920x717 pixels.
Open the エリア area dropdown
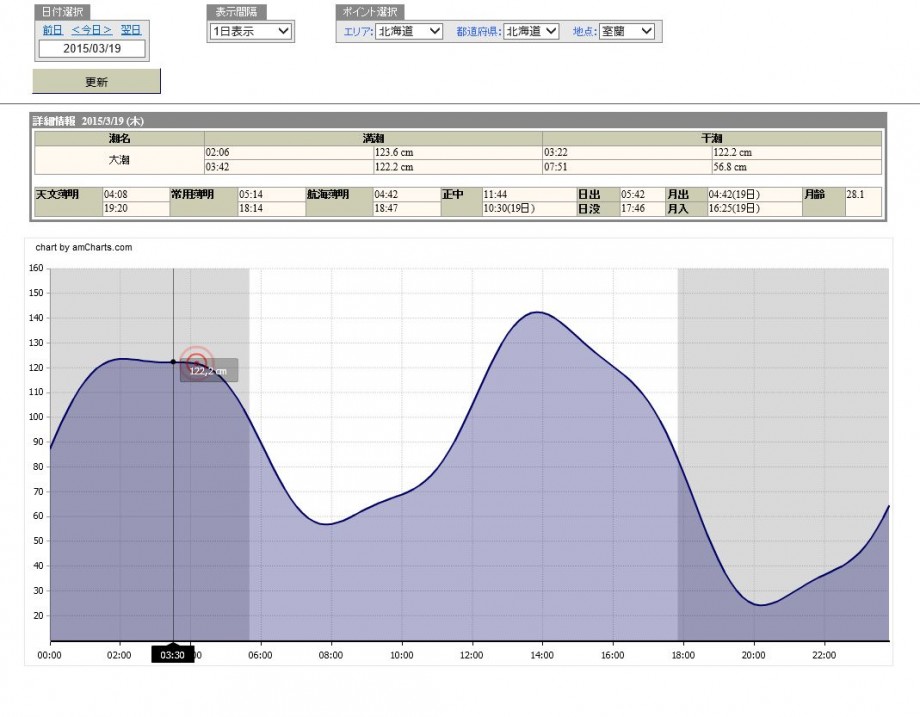409,31
